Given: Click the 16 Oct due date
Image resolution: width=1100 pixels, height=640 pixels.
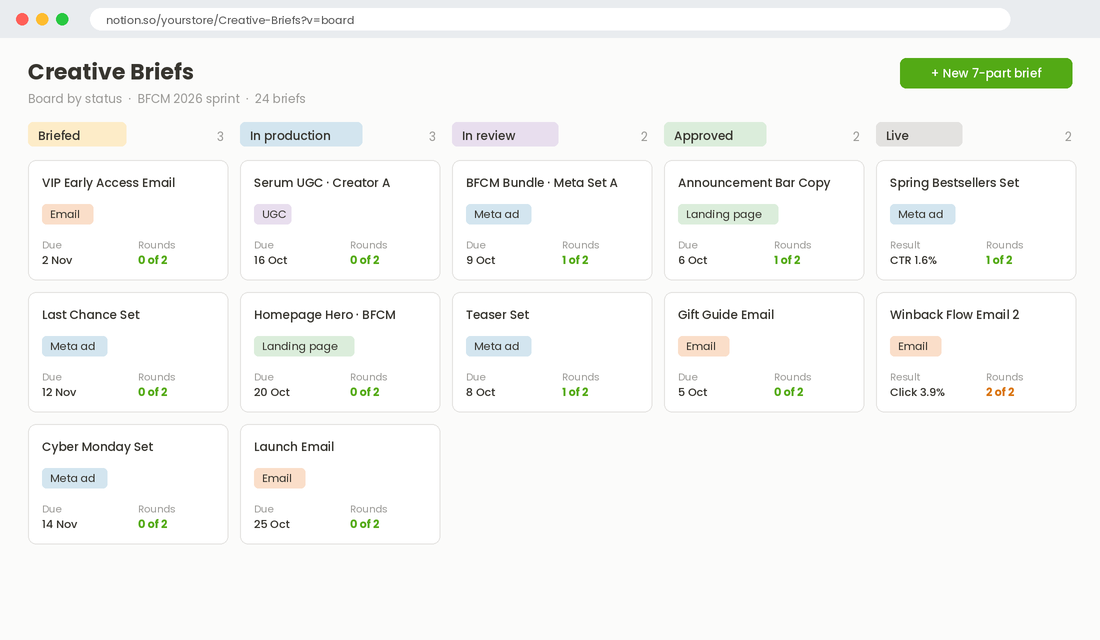Looking at the screenshot, I should 271,260.
